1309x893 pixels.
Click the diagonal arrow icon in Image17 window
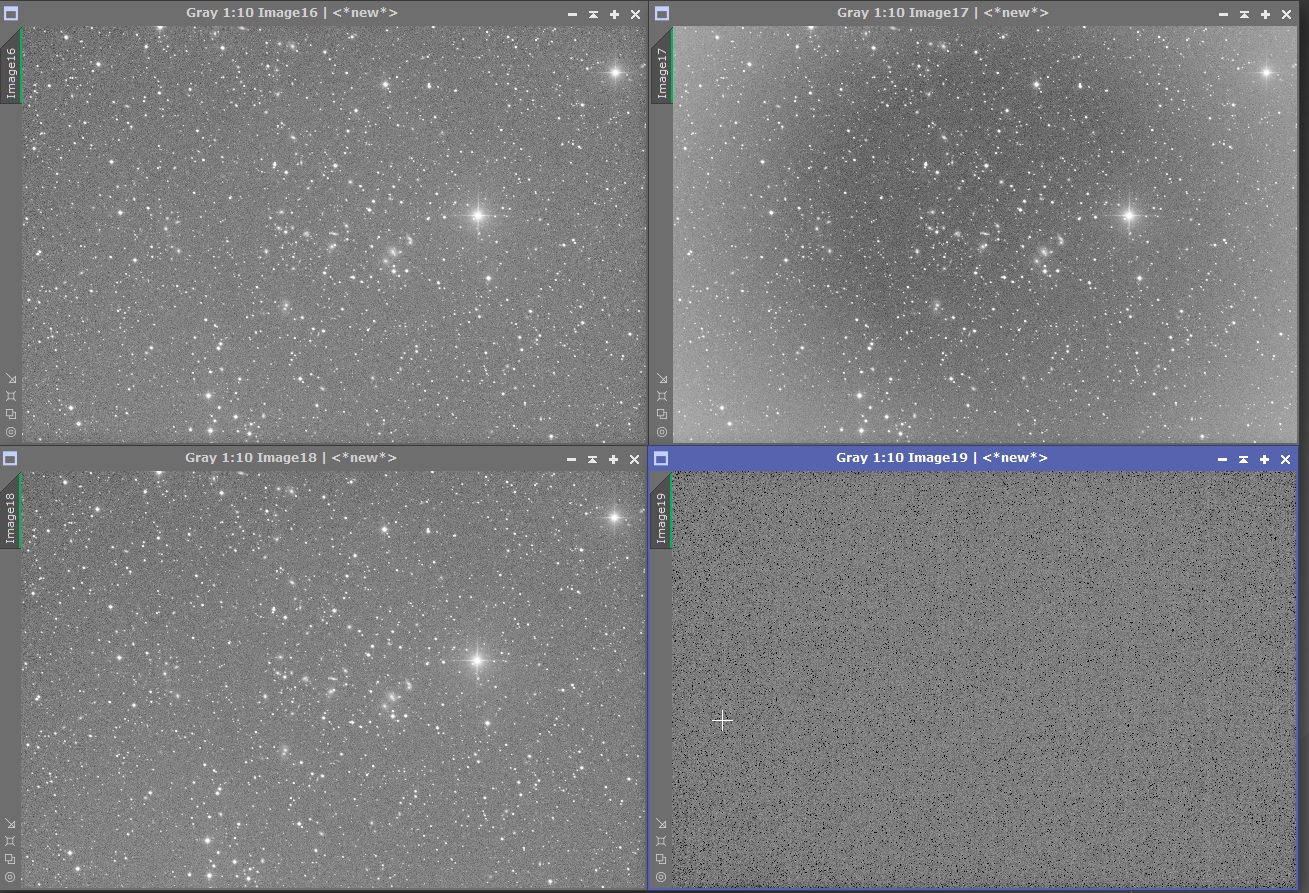662,379
